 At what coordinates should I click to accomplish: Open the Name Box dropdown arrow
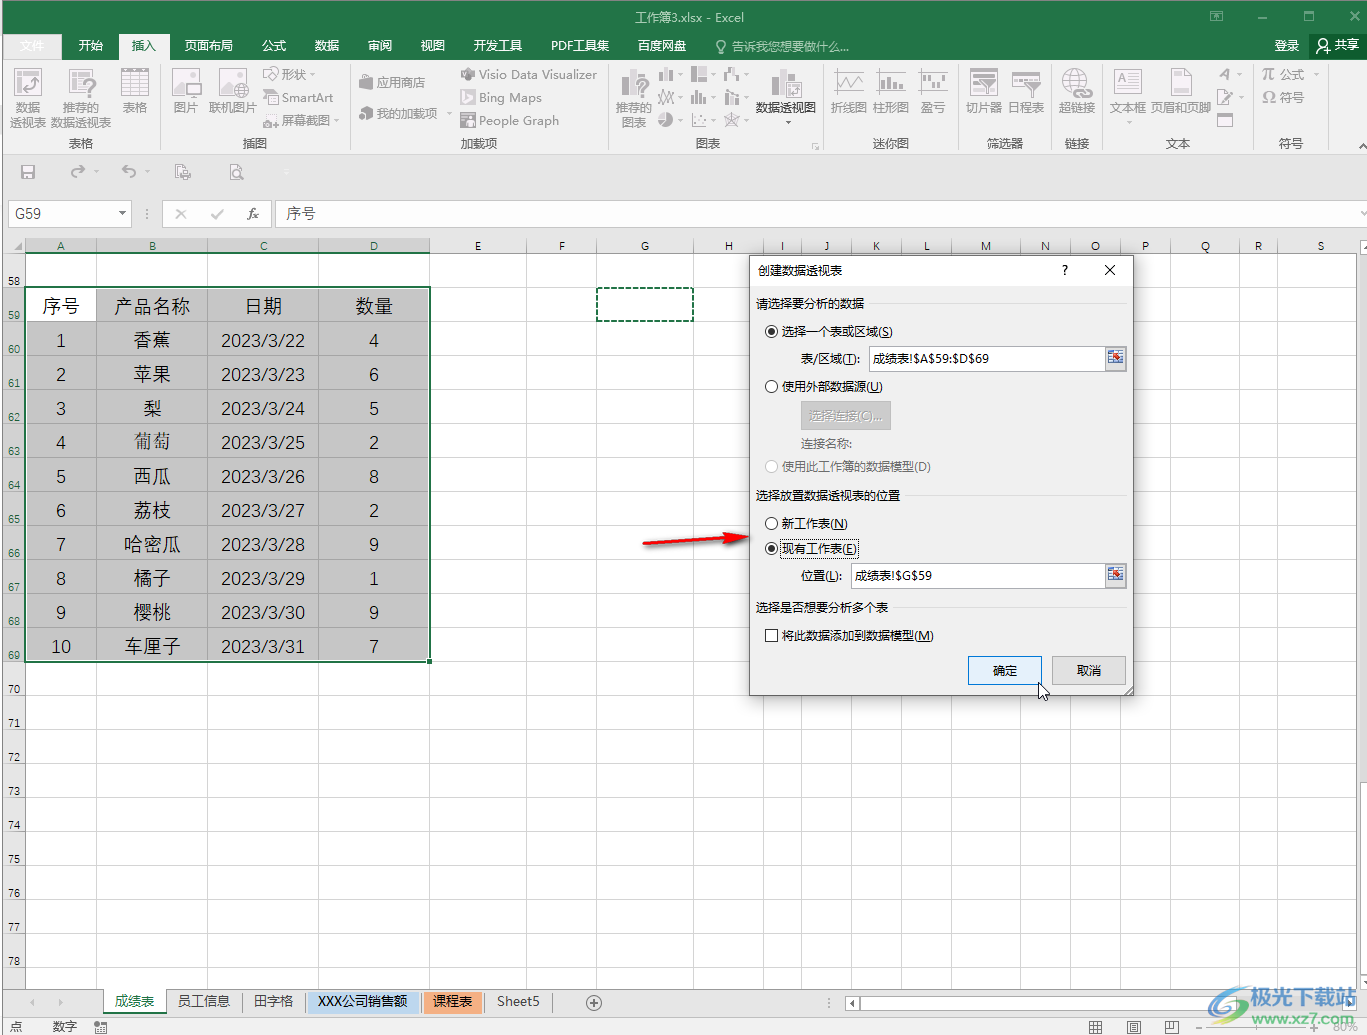pos(122,214)
